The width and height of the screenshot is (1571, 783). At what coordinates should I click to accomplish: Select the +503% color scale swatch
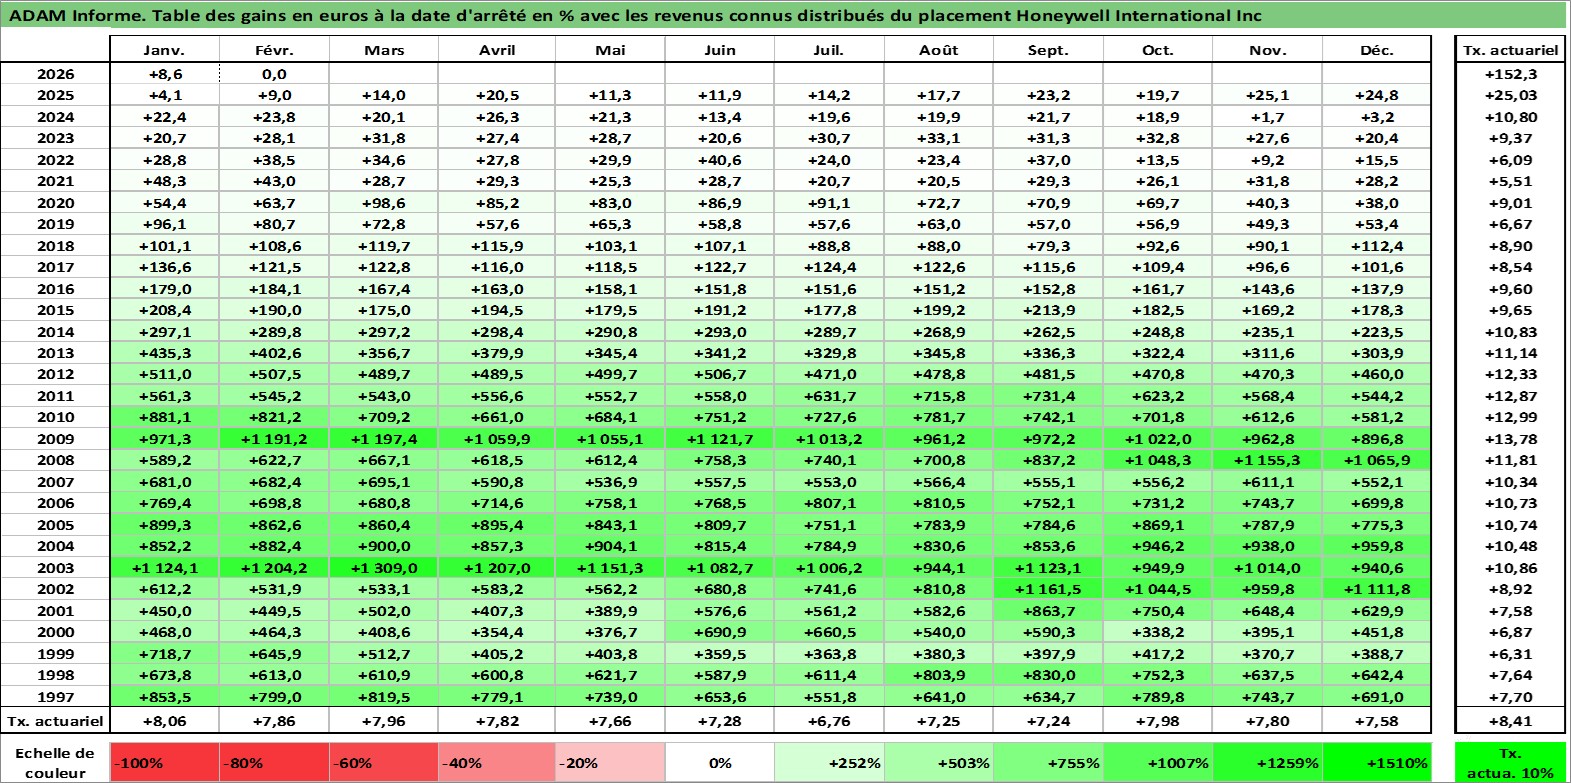point(939,762)
